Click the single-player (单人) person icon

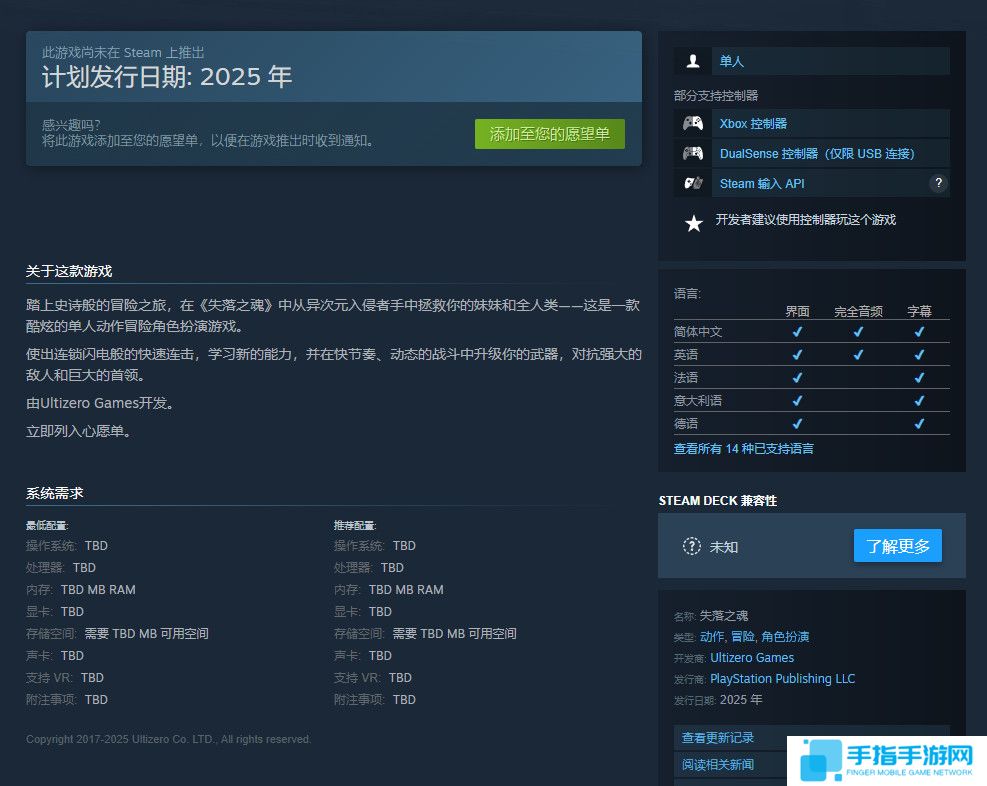point(692,61)
